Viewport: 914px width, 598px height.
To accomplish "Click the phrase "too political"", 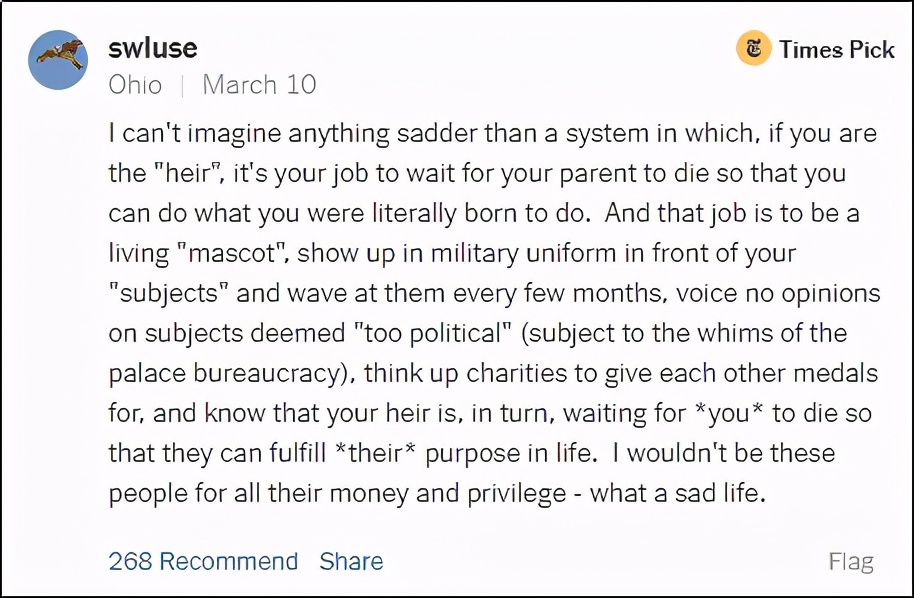I will coord(449,333).
